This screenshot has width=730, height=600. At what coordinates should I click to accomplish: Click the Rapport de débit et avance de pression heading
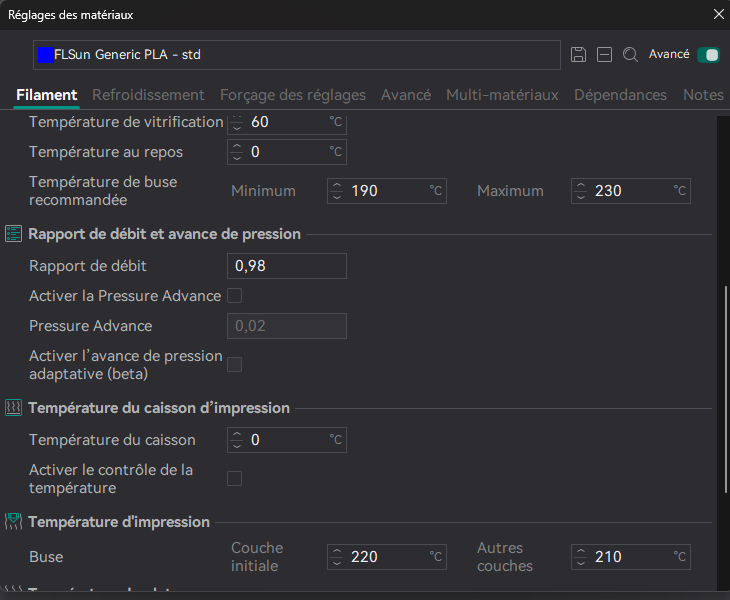click(x=164, y=234)
